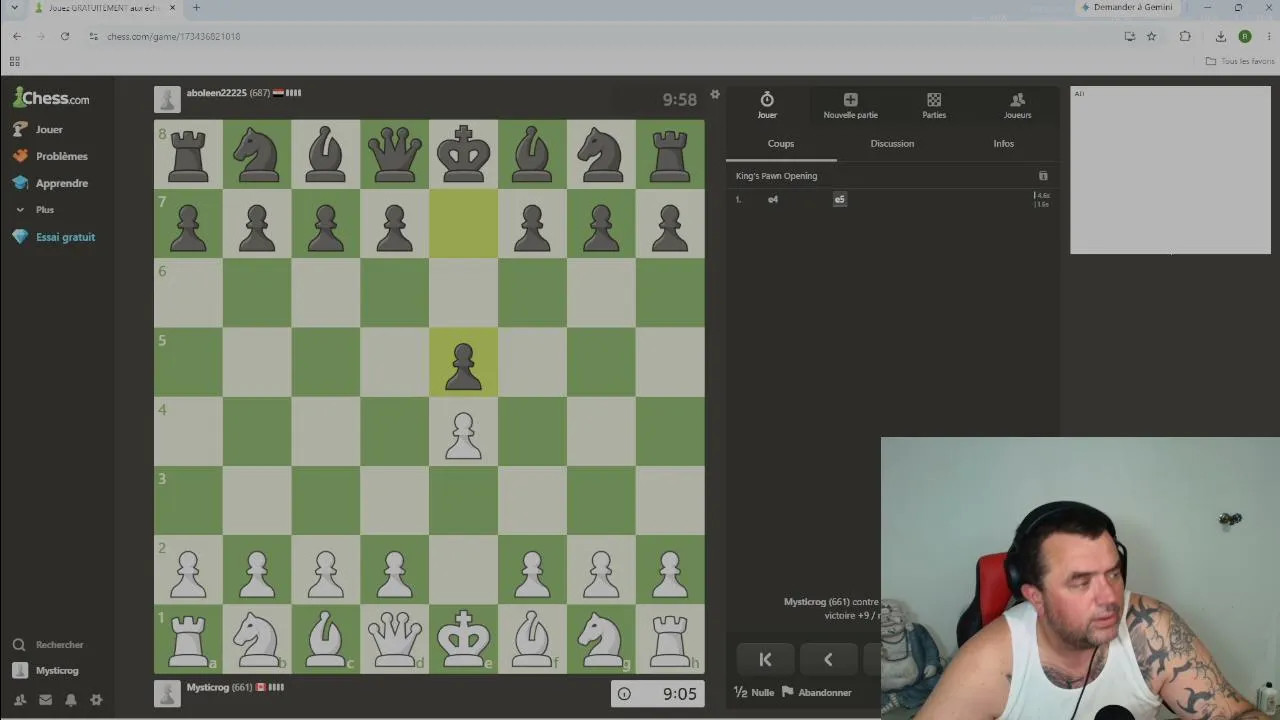The image size is (1280, 720).
Task: Open the friends icon in the sidebar footer
Action: point(20,700)
